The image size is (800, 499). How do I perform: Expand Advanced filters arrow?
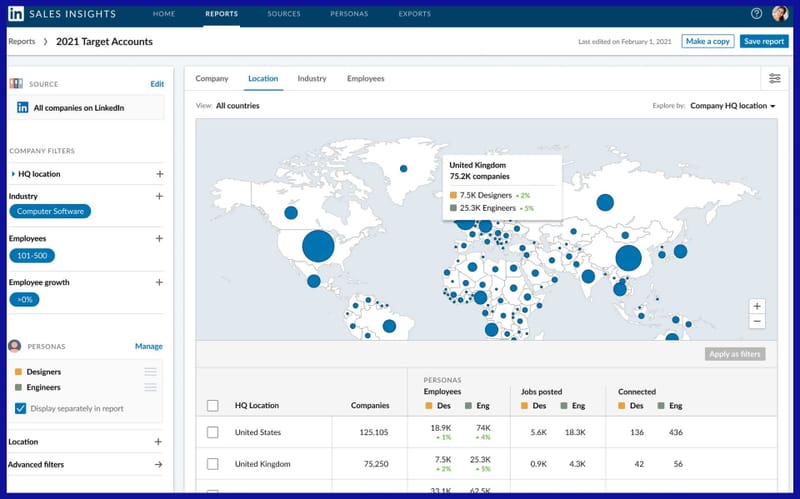tap(158, 464)
